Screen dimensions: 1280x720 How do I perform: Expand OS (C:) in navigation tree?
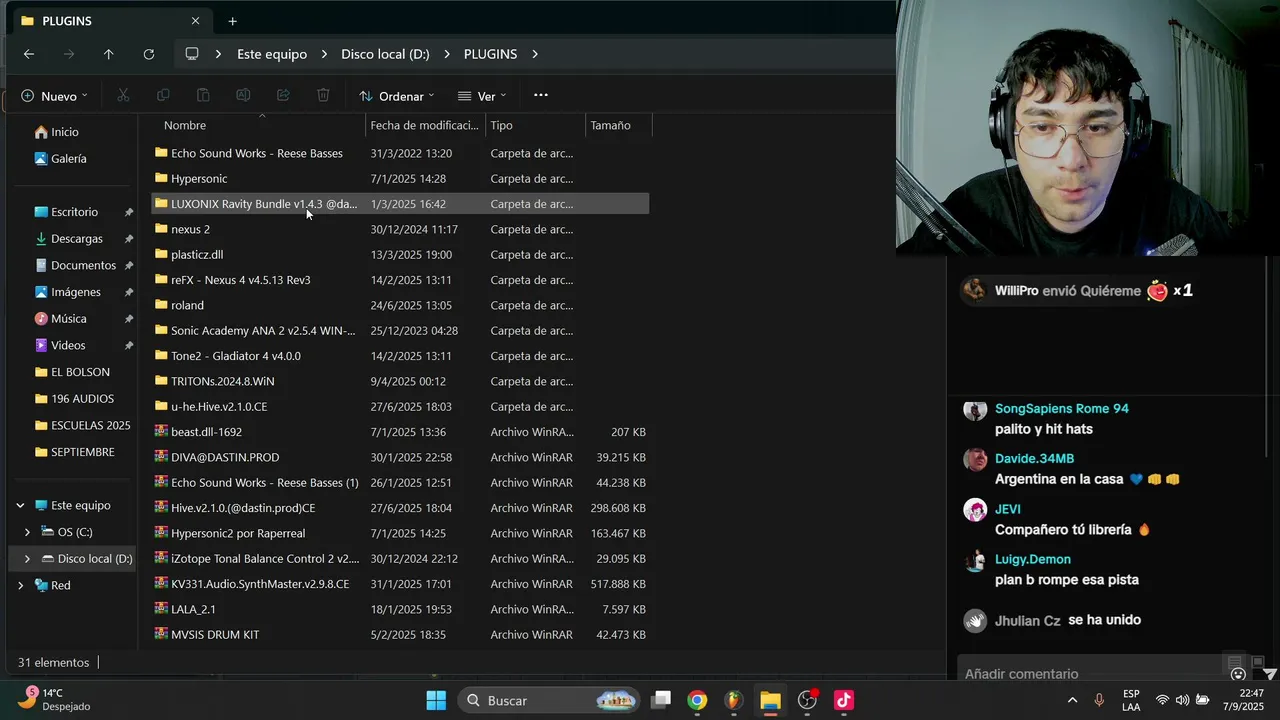coord(27,532)
